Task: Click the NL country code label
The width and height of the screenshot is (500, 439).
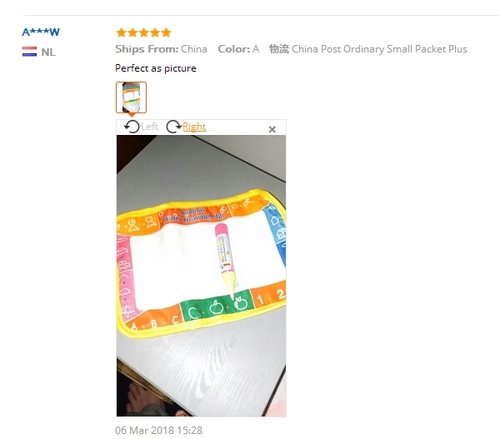Action: point(48,52)
